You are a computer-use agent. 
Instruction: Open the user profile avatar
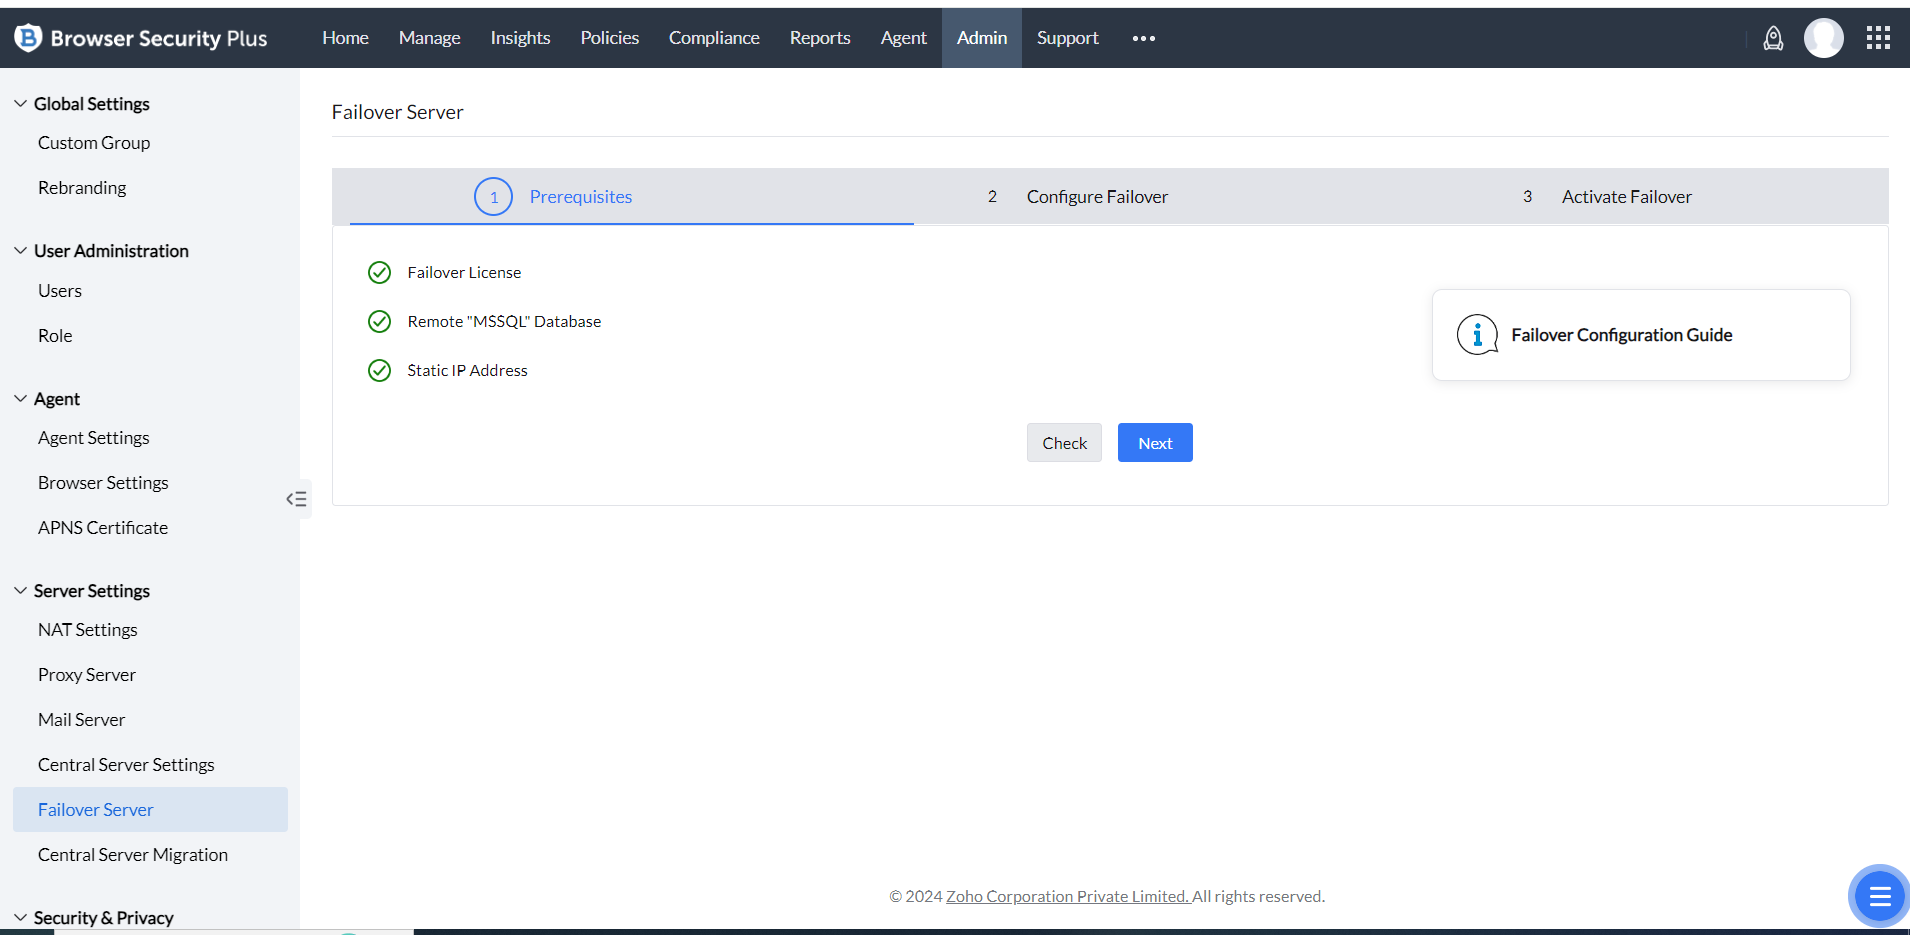tap(1823, 38)
